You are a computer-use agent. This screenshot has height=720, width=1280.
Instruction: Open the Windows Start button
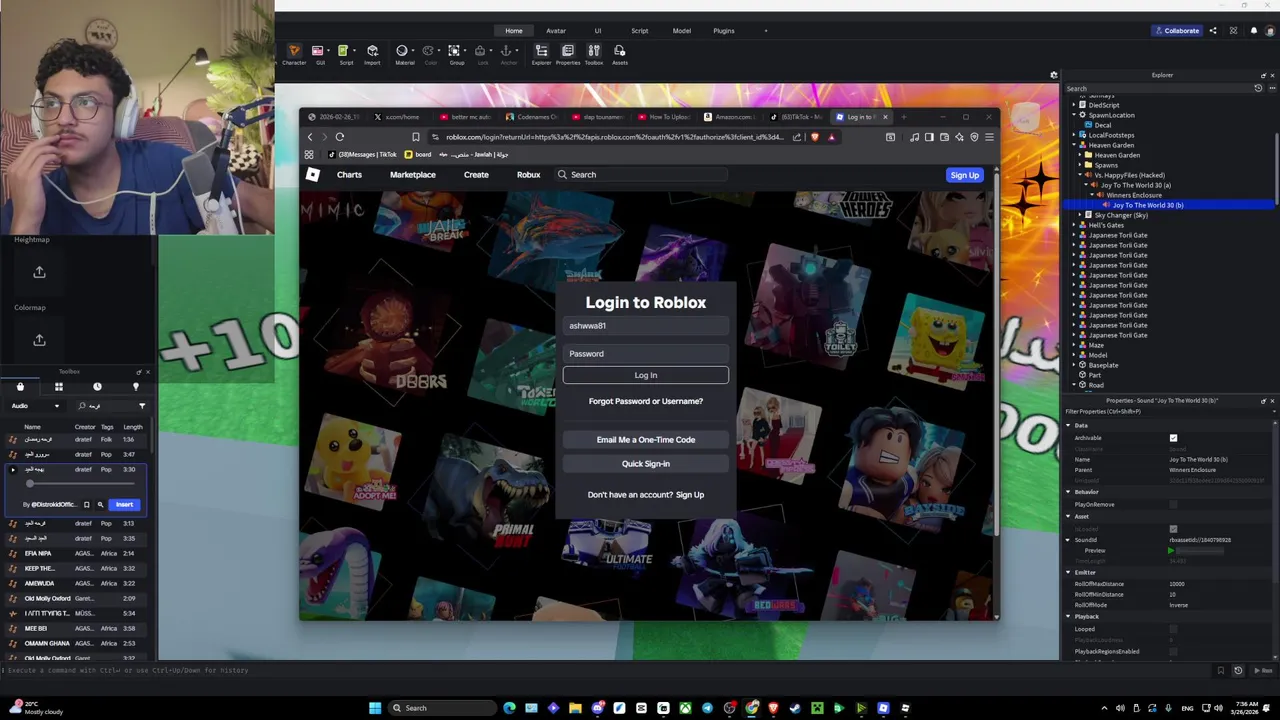375,708
